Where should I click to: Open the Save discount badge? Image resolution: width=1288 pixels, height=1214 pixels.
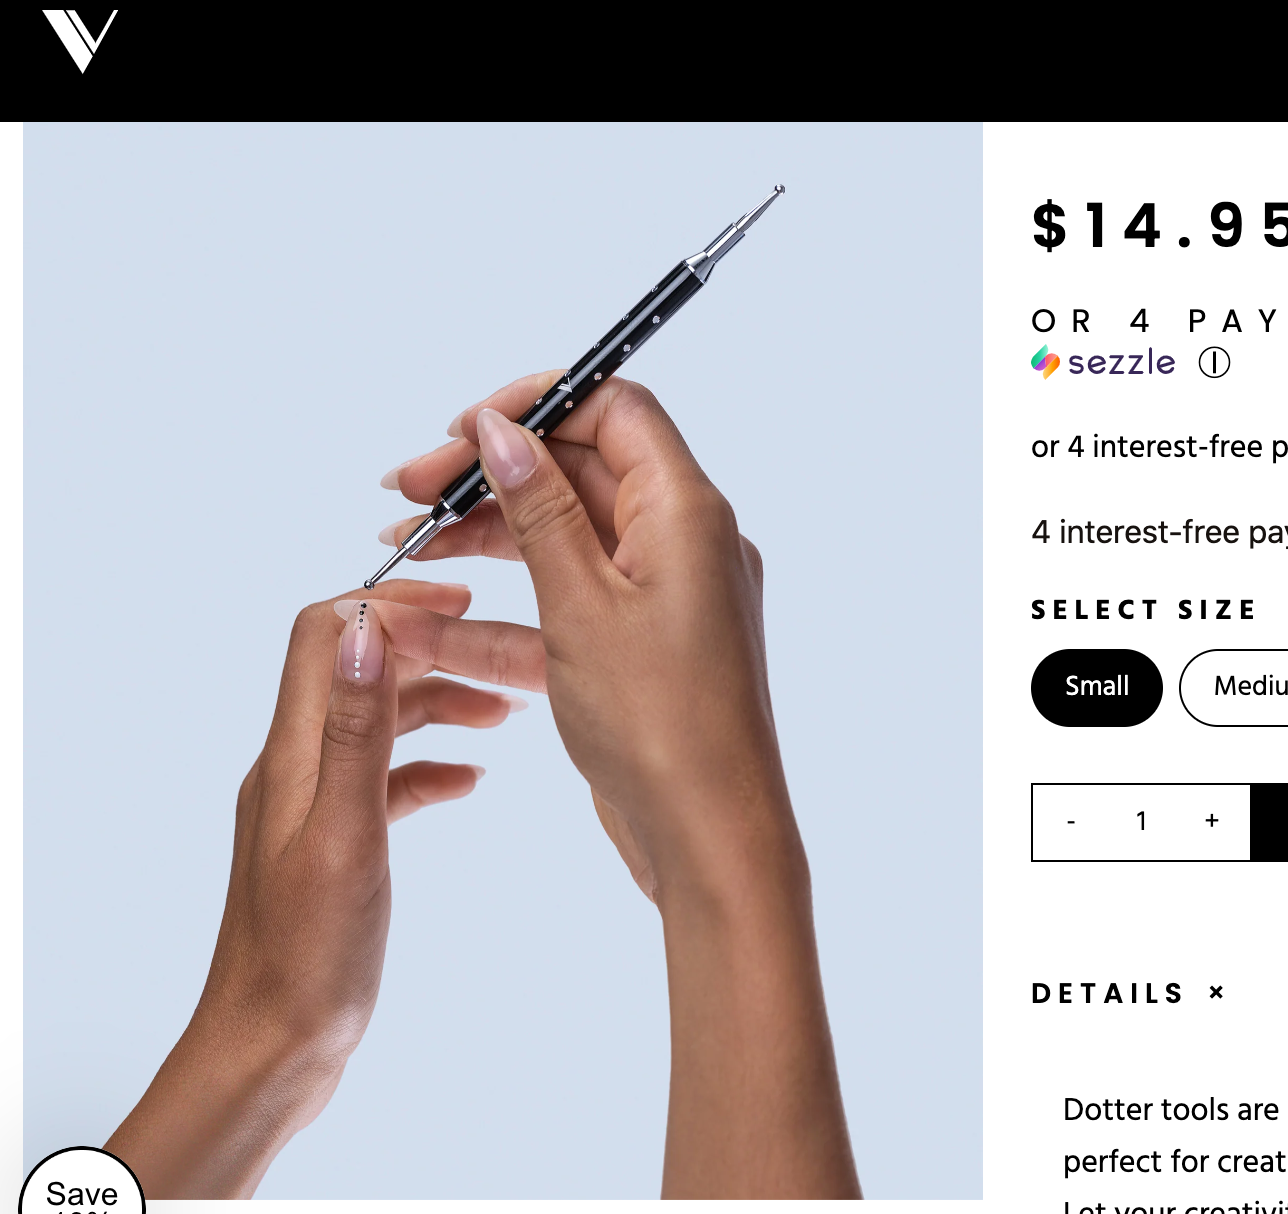[82, 1182]
